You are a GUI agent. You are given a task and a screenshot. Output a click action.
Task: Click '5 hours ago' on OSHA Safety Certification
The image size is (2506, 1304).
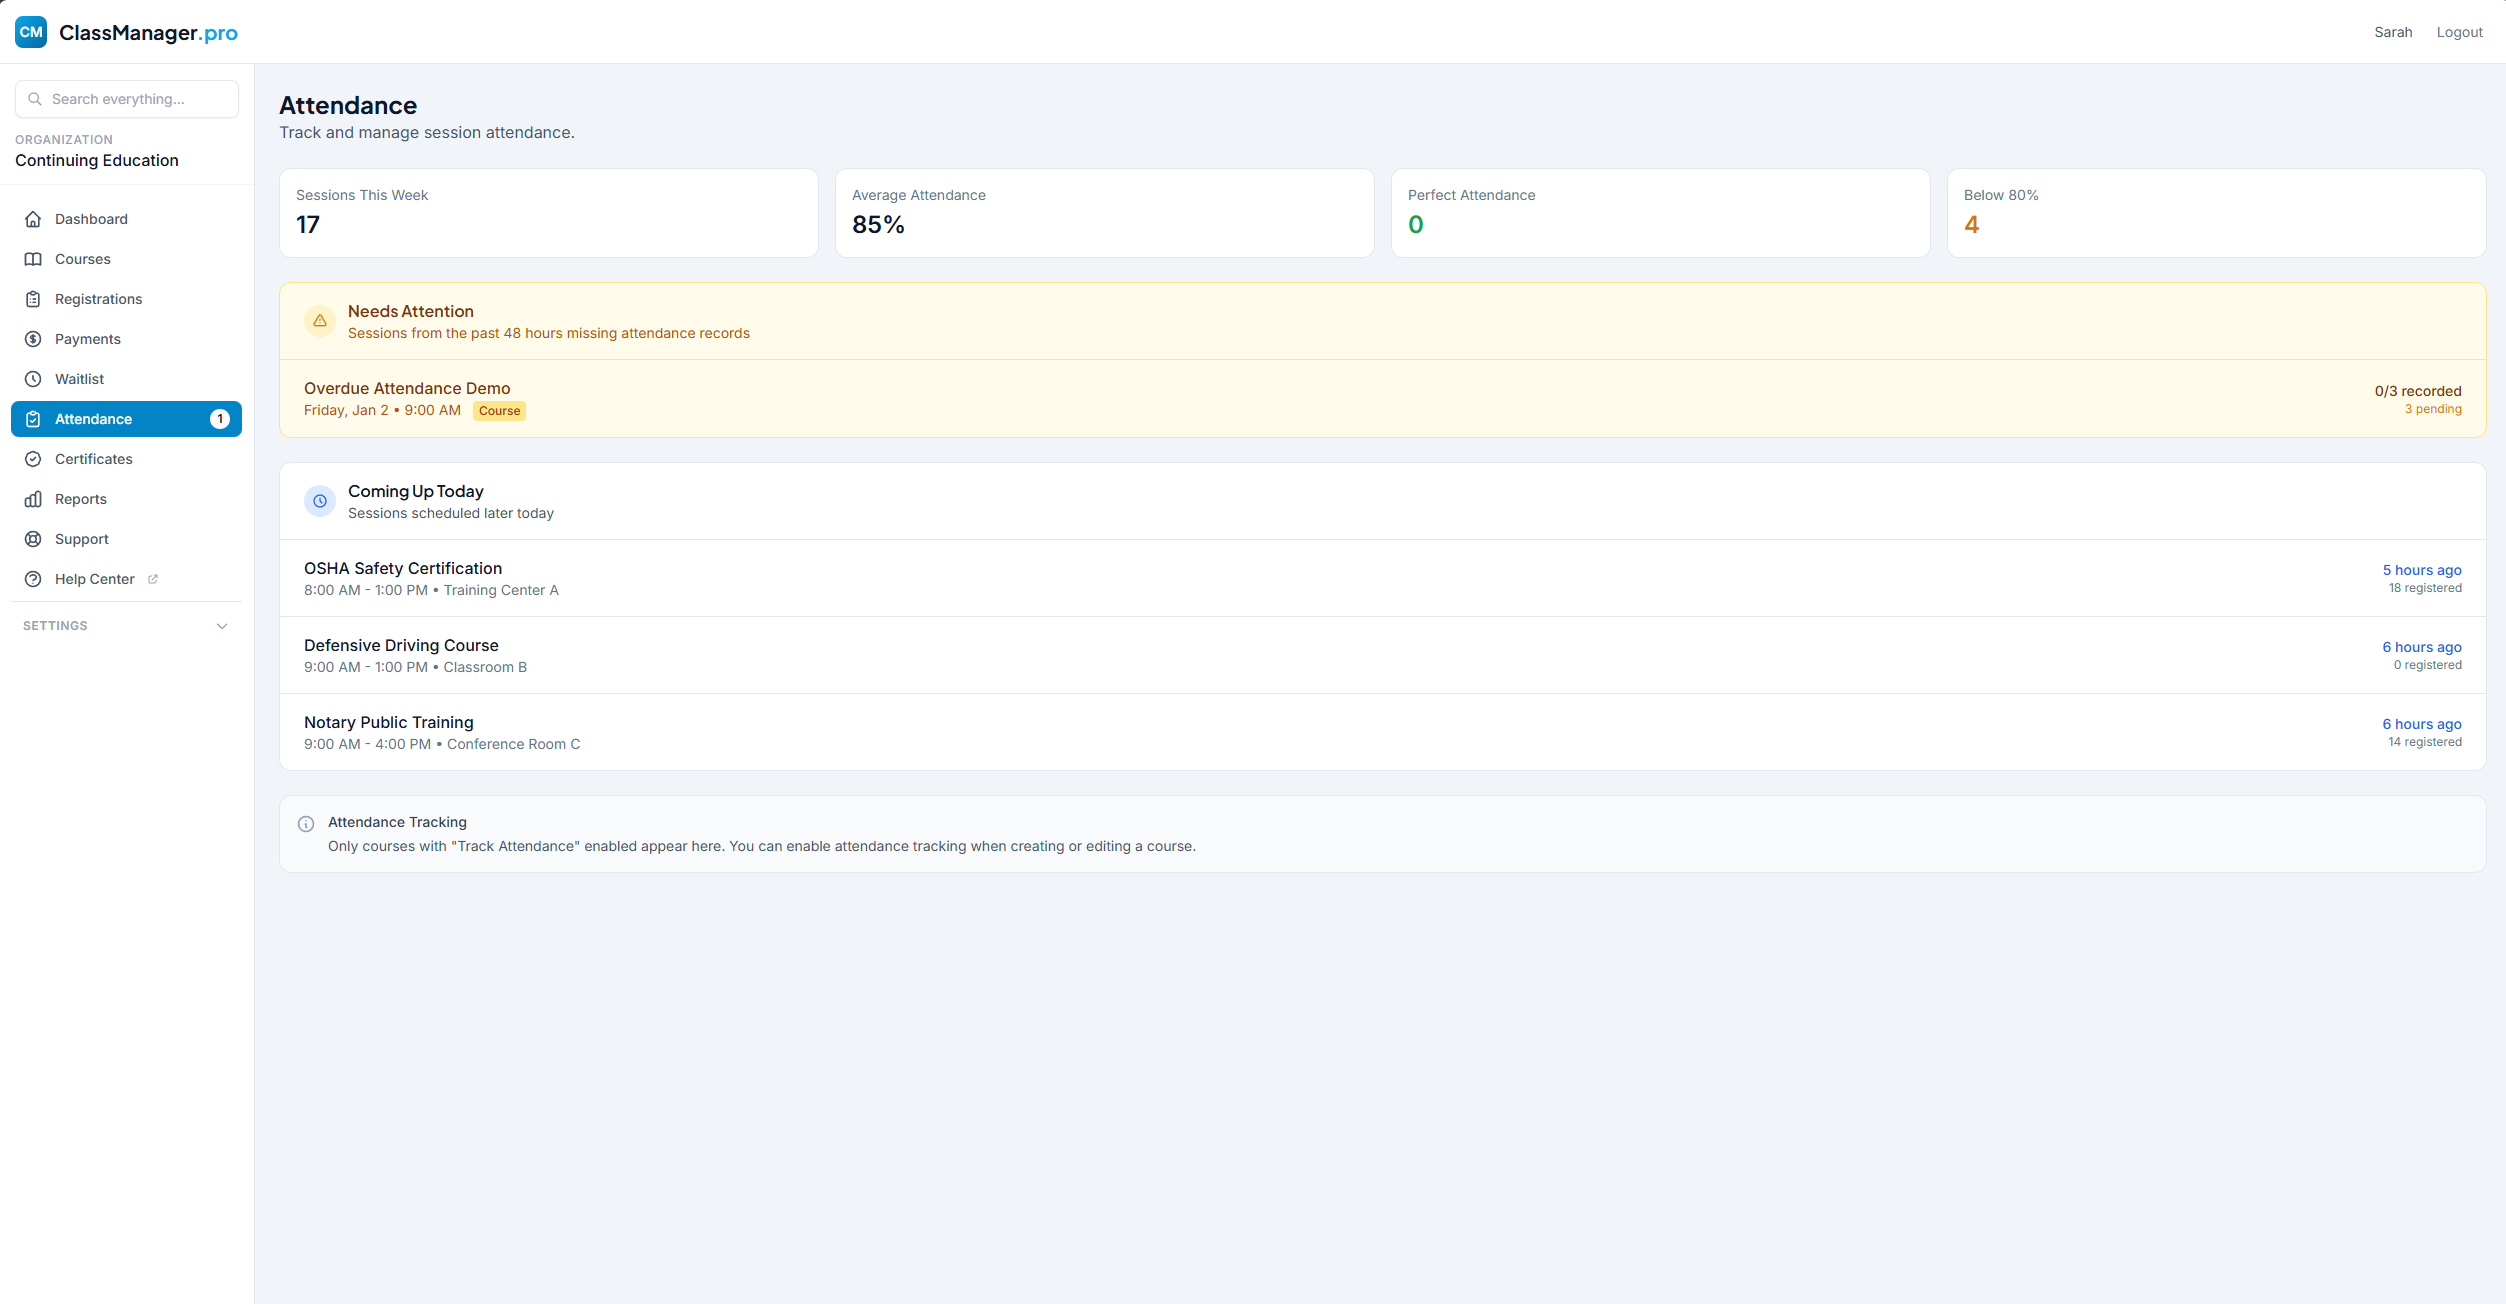2421,570
